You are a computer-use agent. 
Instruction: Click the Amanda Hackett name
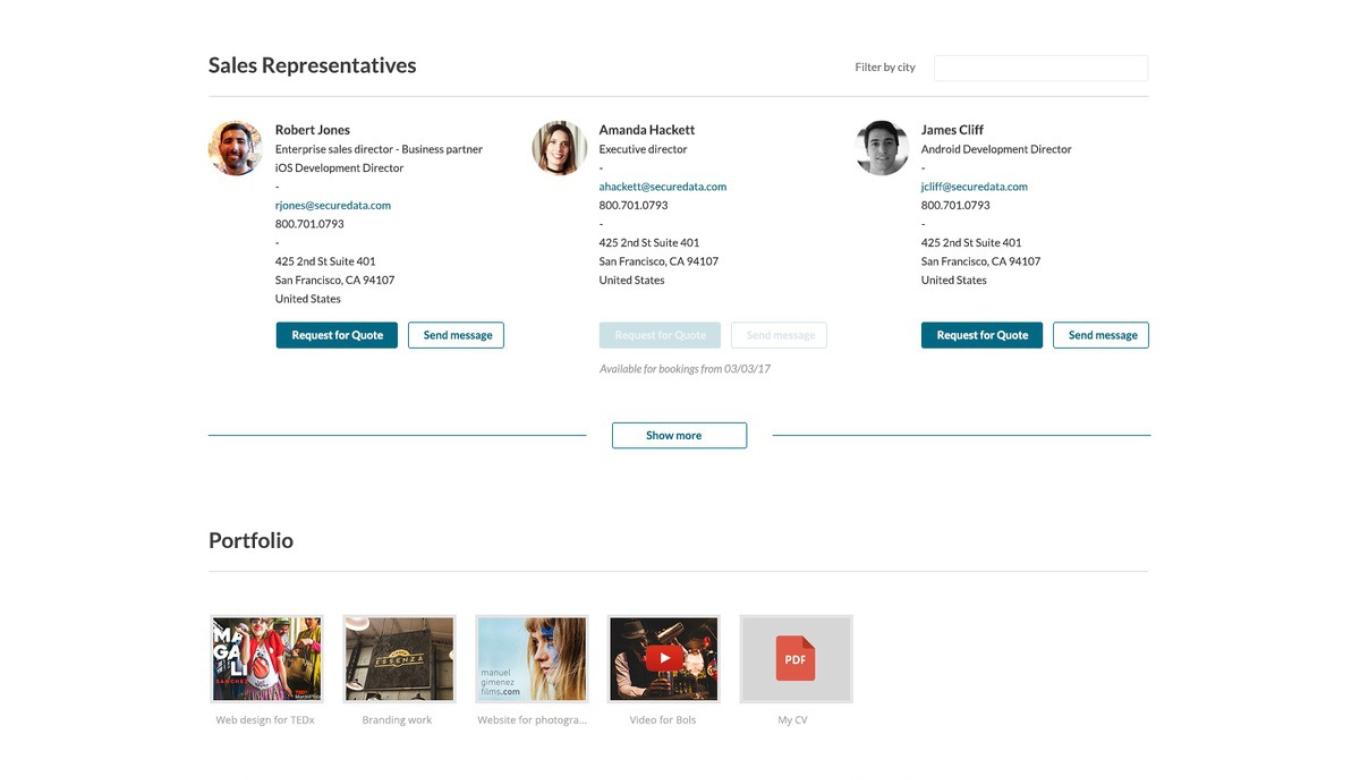click(647, 130)
